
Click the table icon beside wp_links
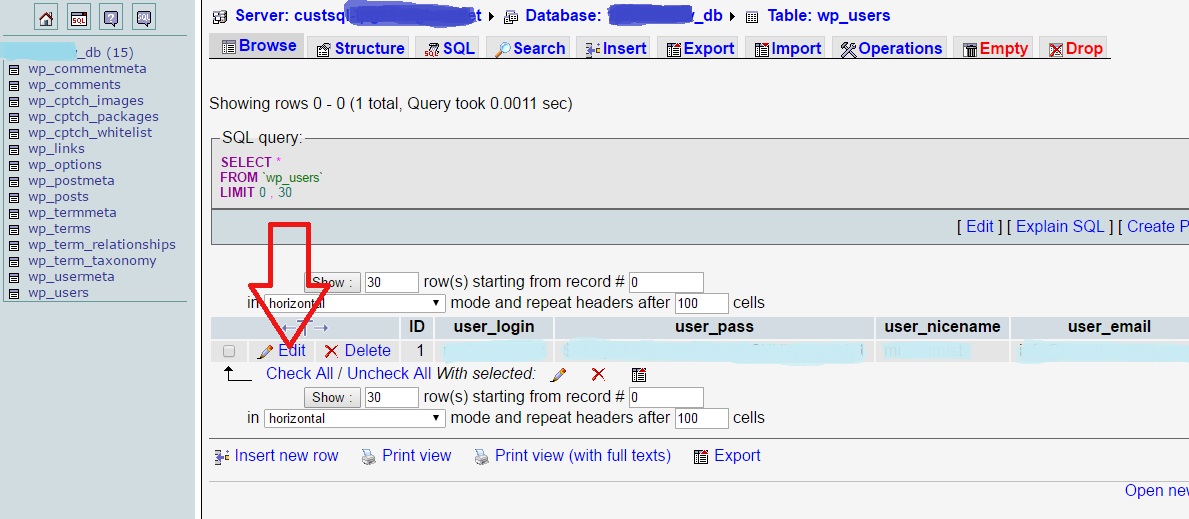coord(14,149)
